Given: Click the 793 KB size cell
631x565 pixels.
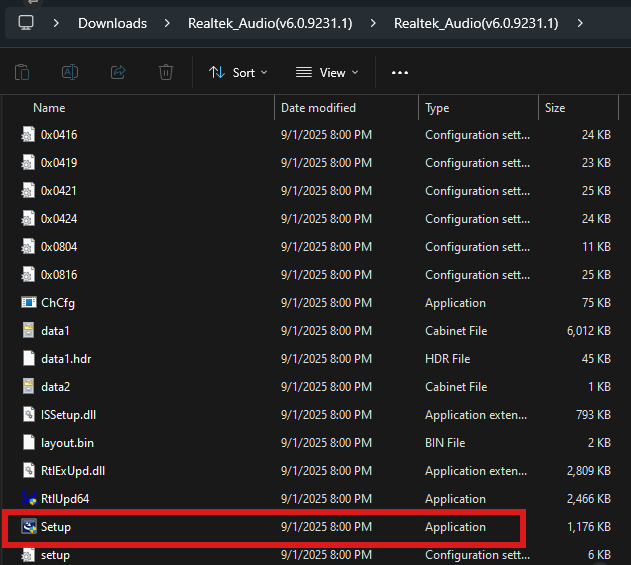Looking at the screenshot, I should pyautogui.click(x=594, y=414).
